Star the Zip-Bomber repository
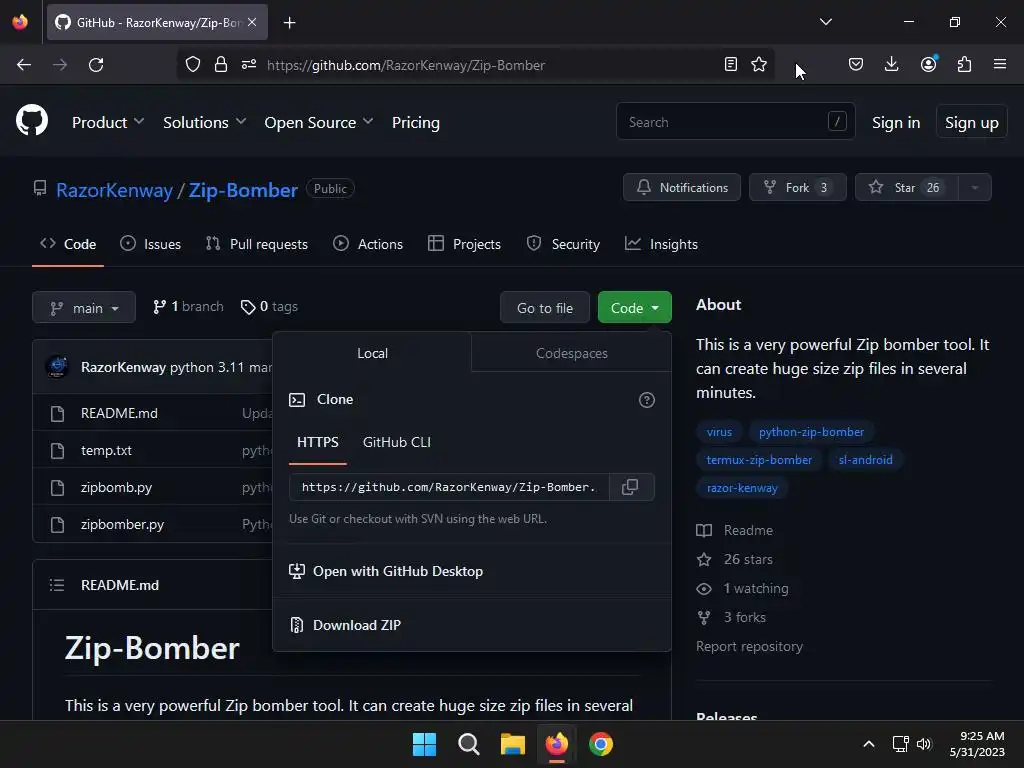Image resolution: width=1024 pixels, height=768 pixels. tap(906, 187)
